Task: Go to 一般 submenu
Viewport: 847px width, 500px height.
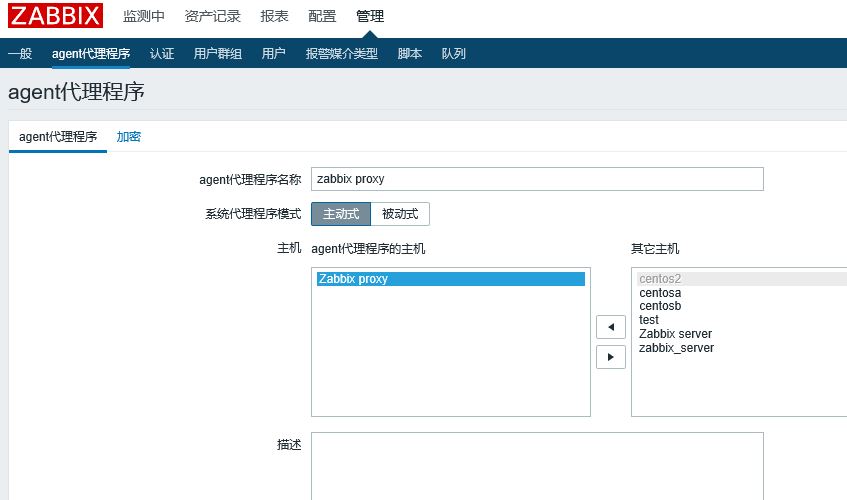Action: pyautogui.click(x=20, y=53)
